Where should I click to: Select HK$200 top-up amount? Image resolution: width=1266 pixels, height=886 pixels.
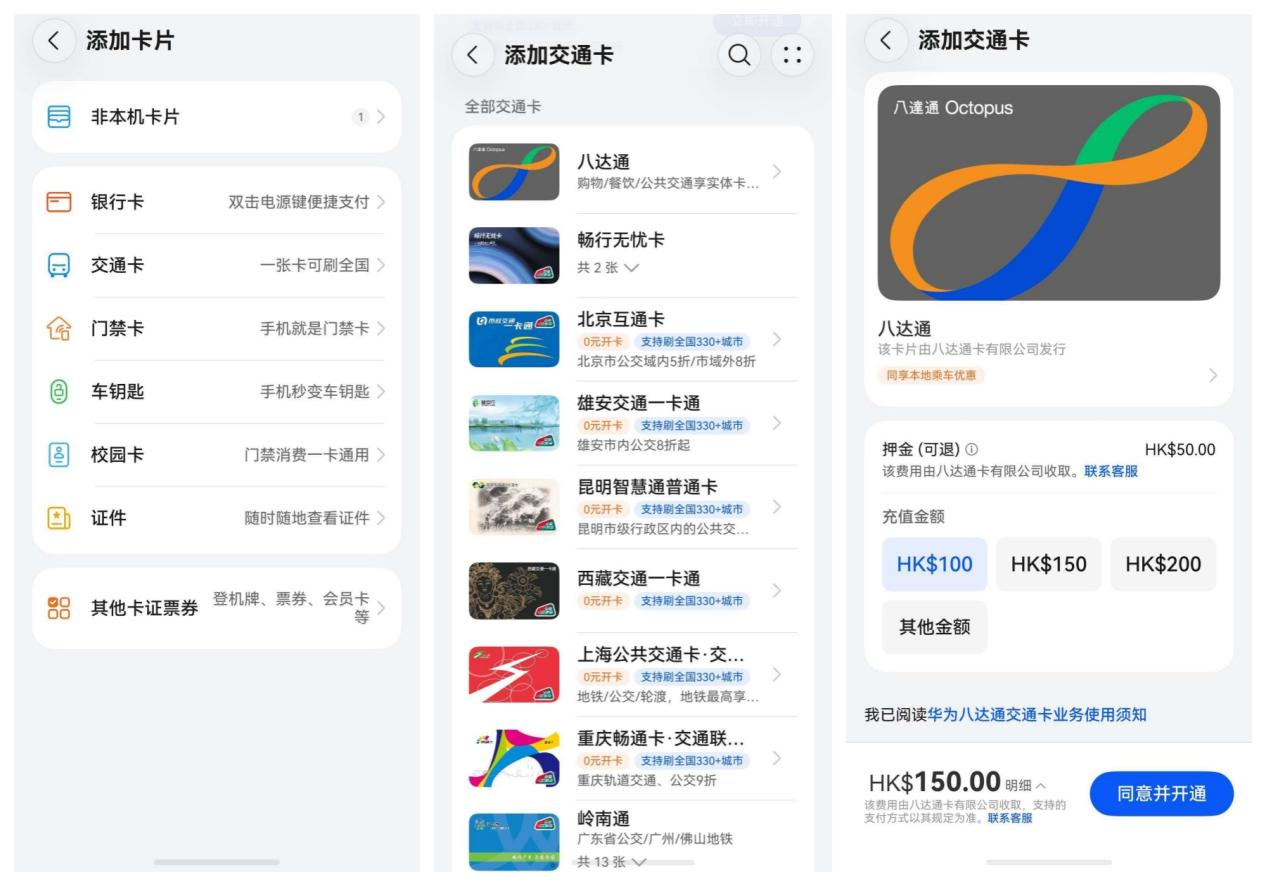pos(1163,564)
